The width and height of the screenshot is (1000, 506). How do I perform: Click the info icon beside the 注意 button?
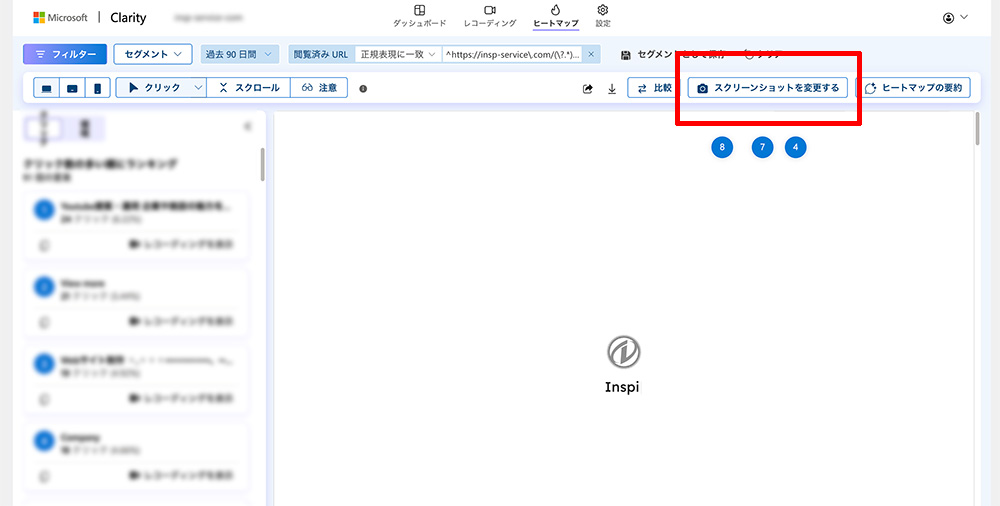coord(363,89)
